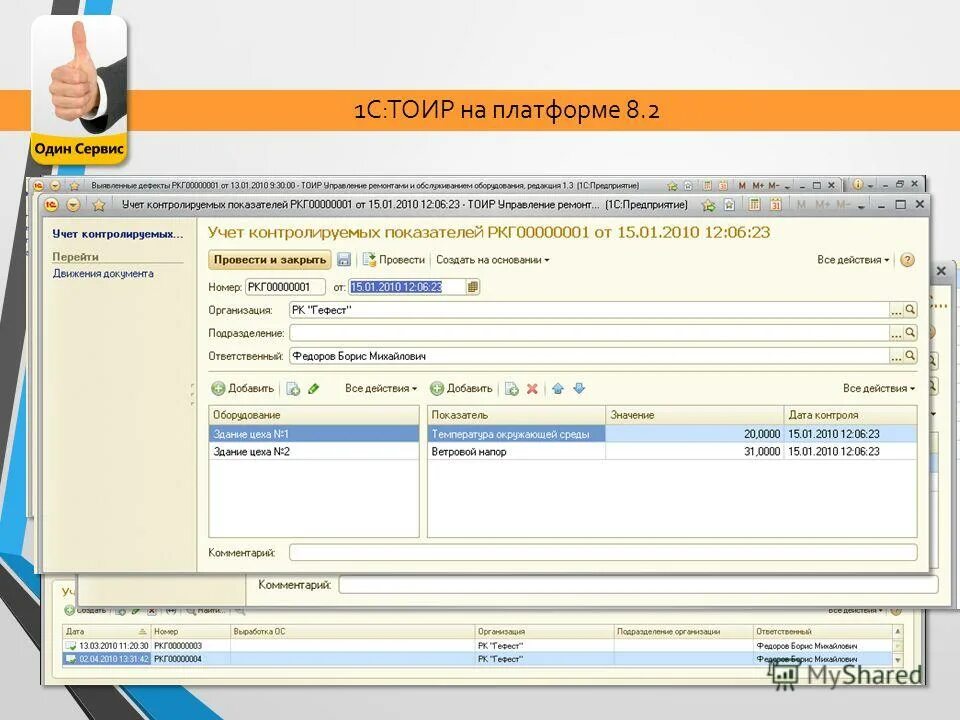Click the favorites star in front window title bar

(98, 204)
